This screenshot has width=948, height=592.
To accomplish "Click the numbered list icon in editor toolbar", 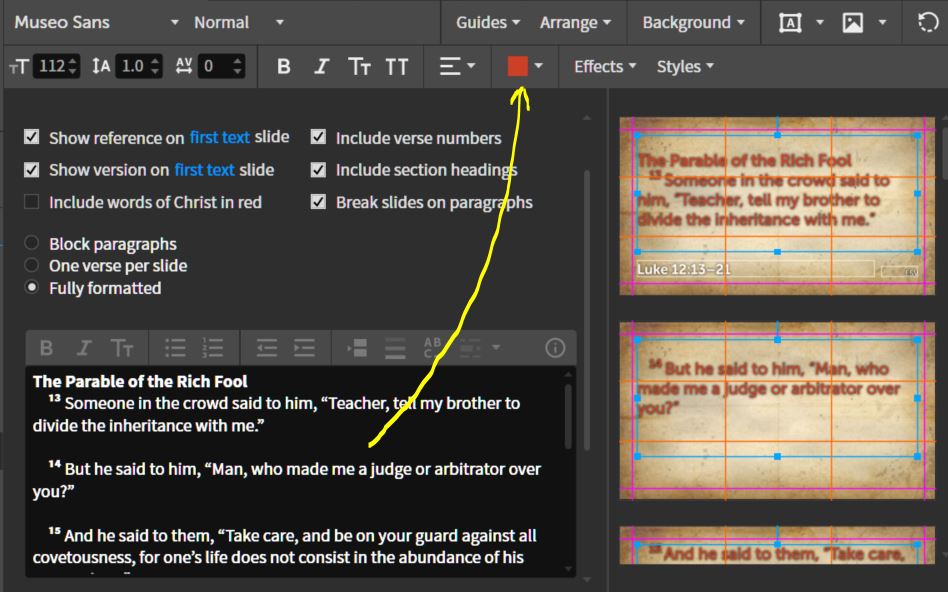I will tap(212, 348).
